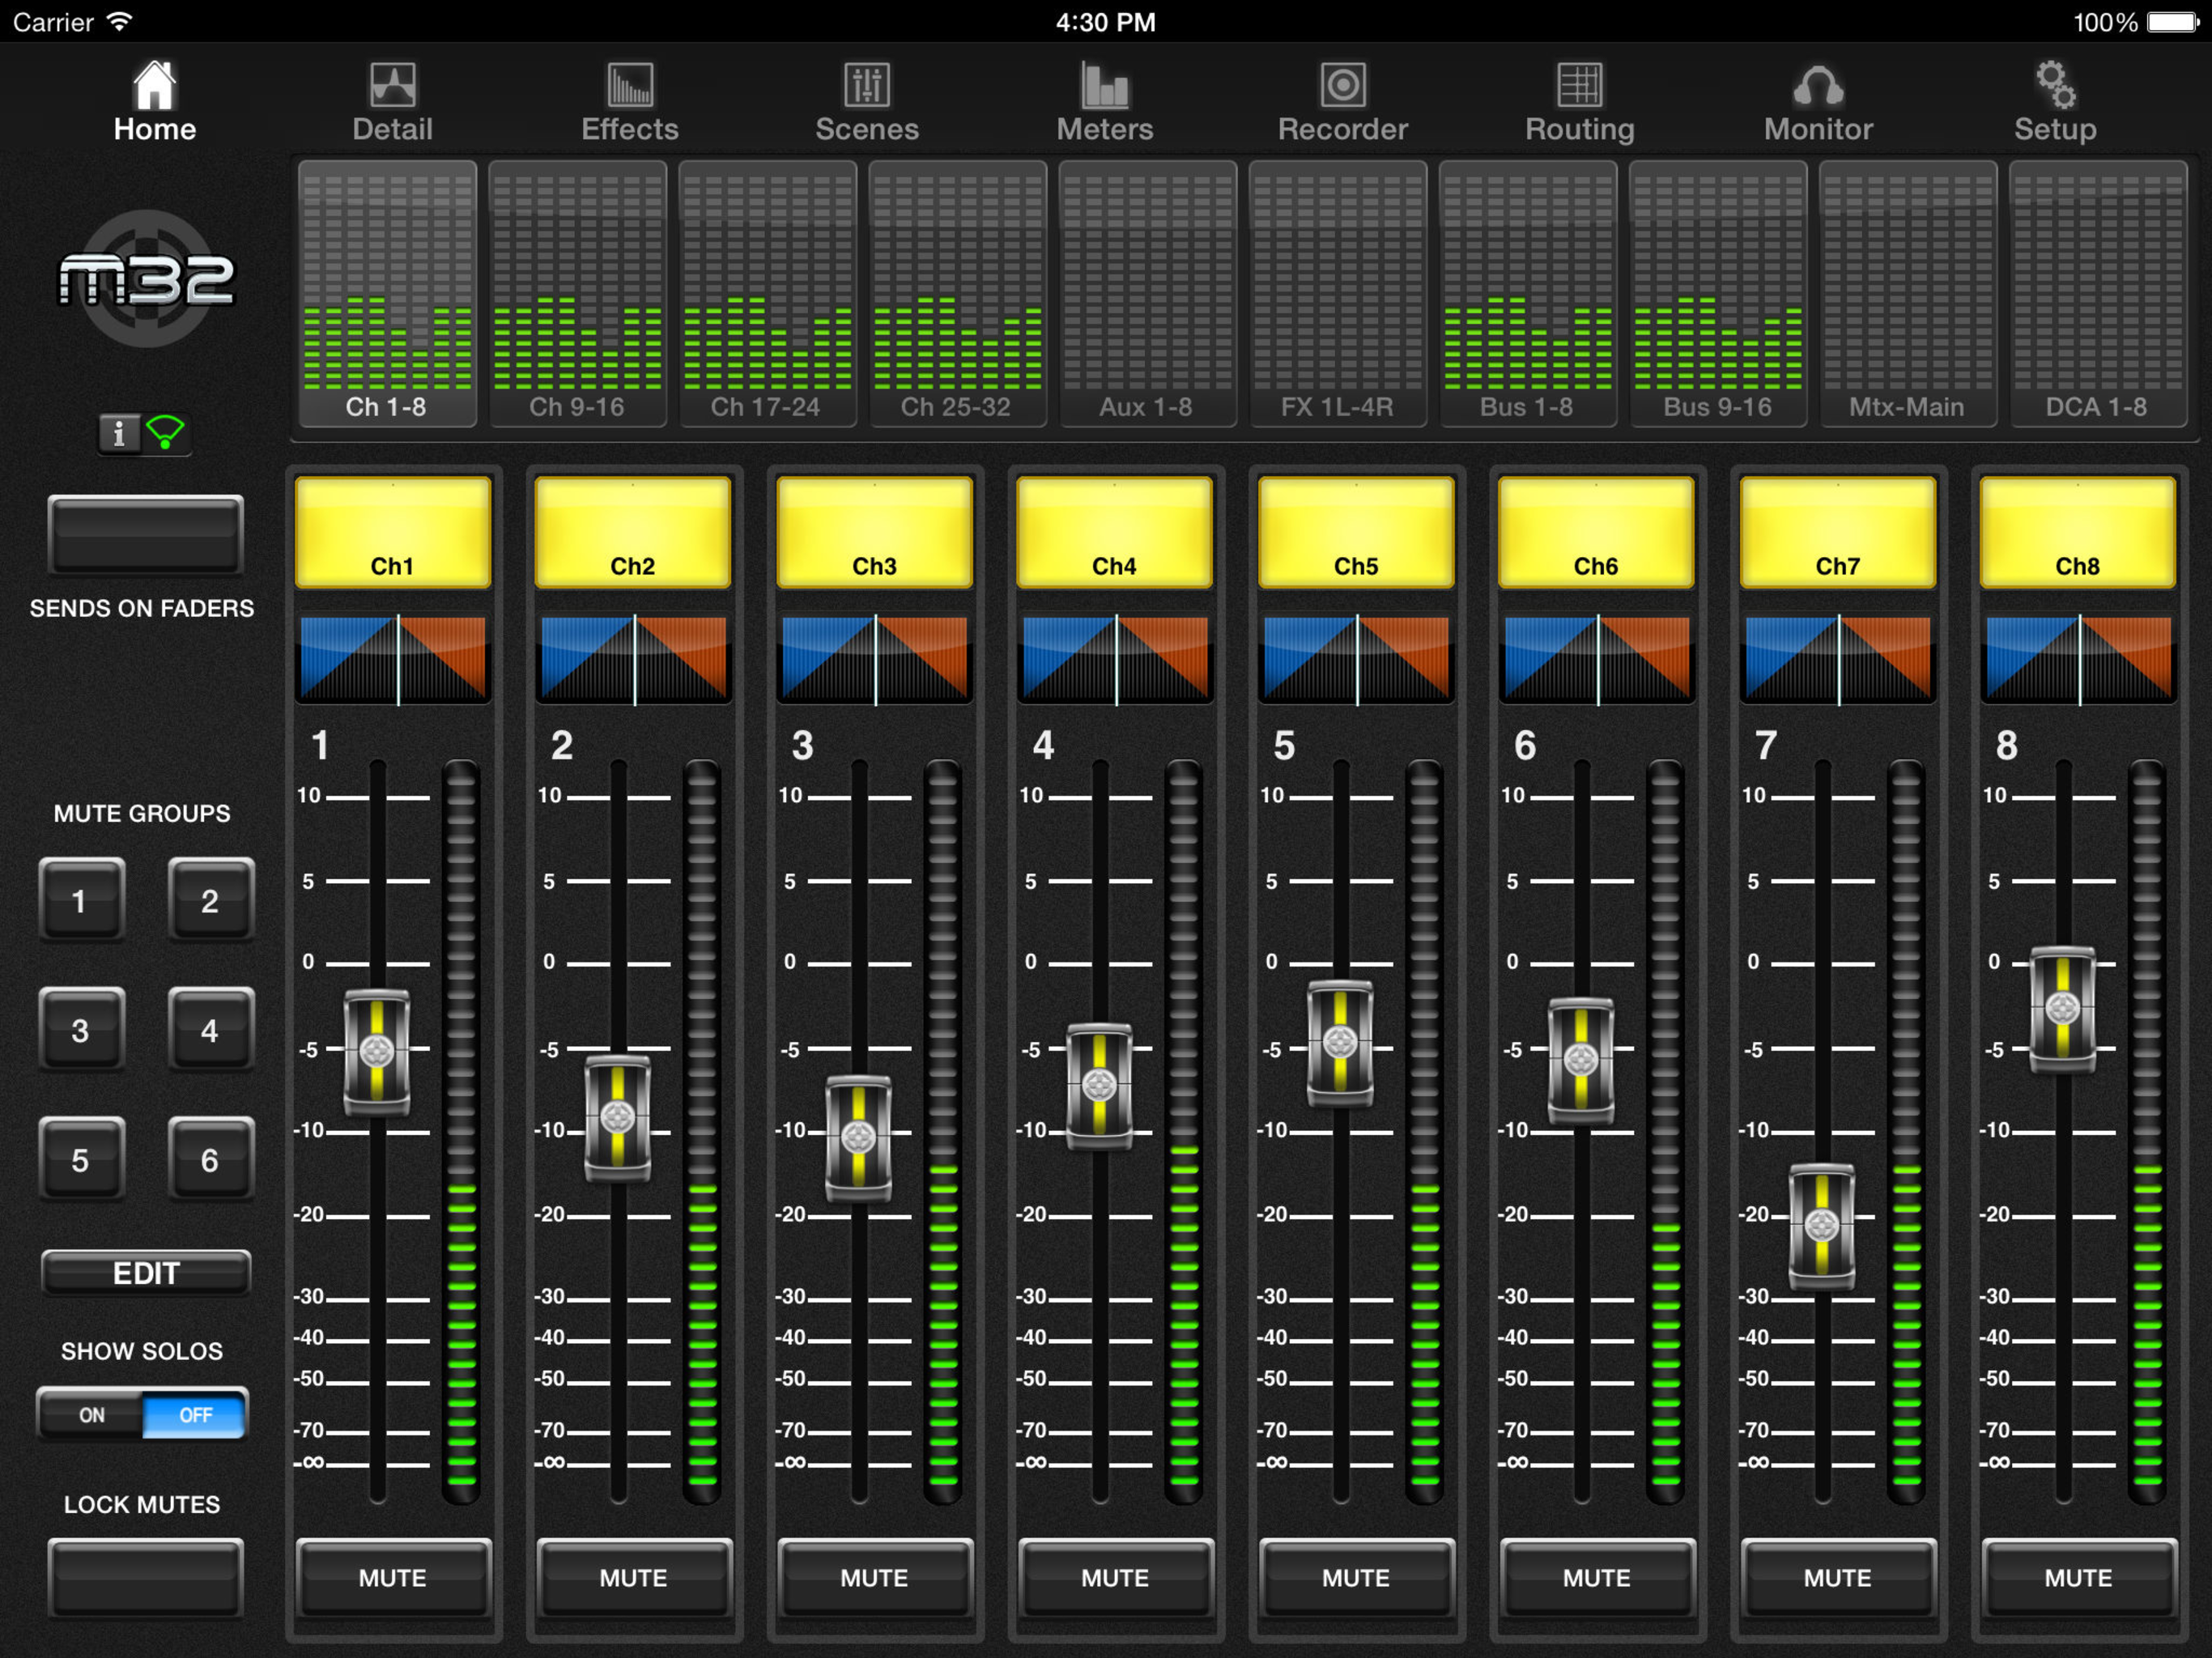Viewport: 2212px width, 1658px height.
Task: Toggle the Sends on Faders button
Action: coord(146,535)
